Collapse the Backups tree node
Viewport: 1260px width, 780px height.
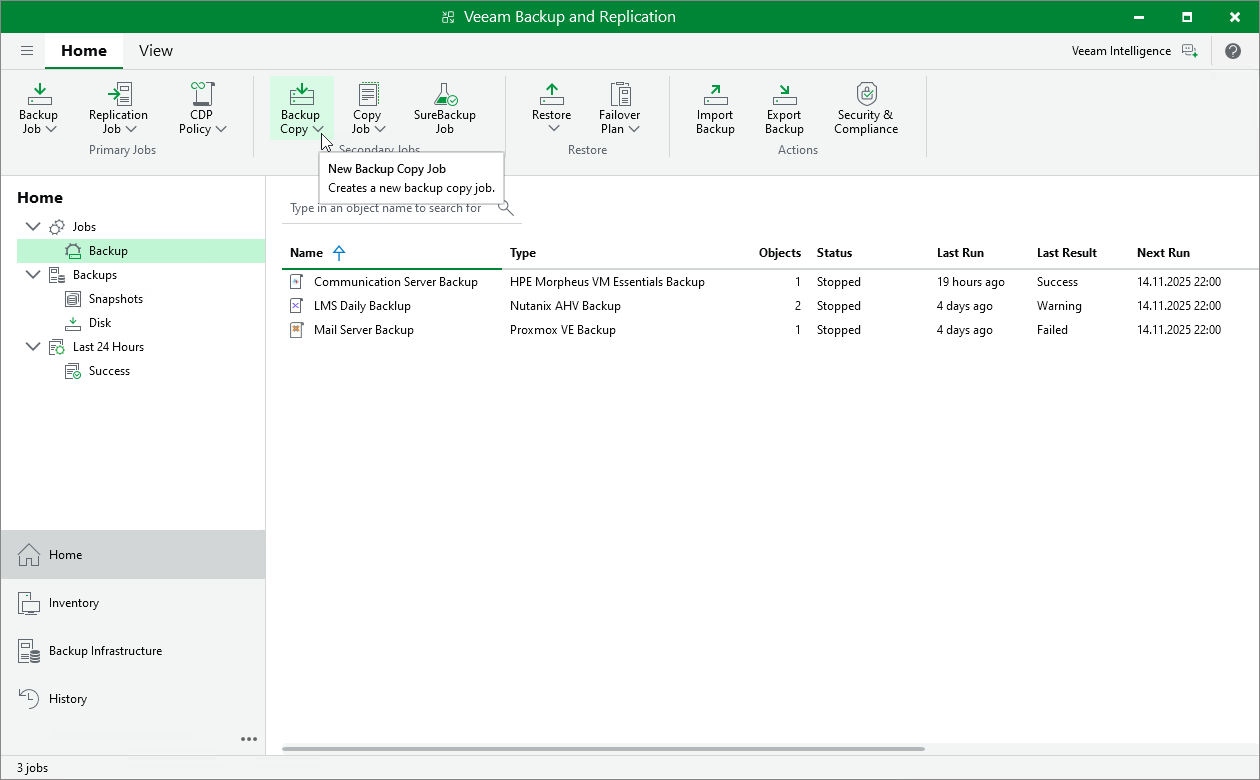coord(33,275)
